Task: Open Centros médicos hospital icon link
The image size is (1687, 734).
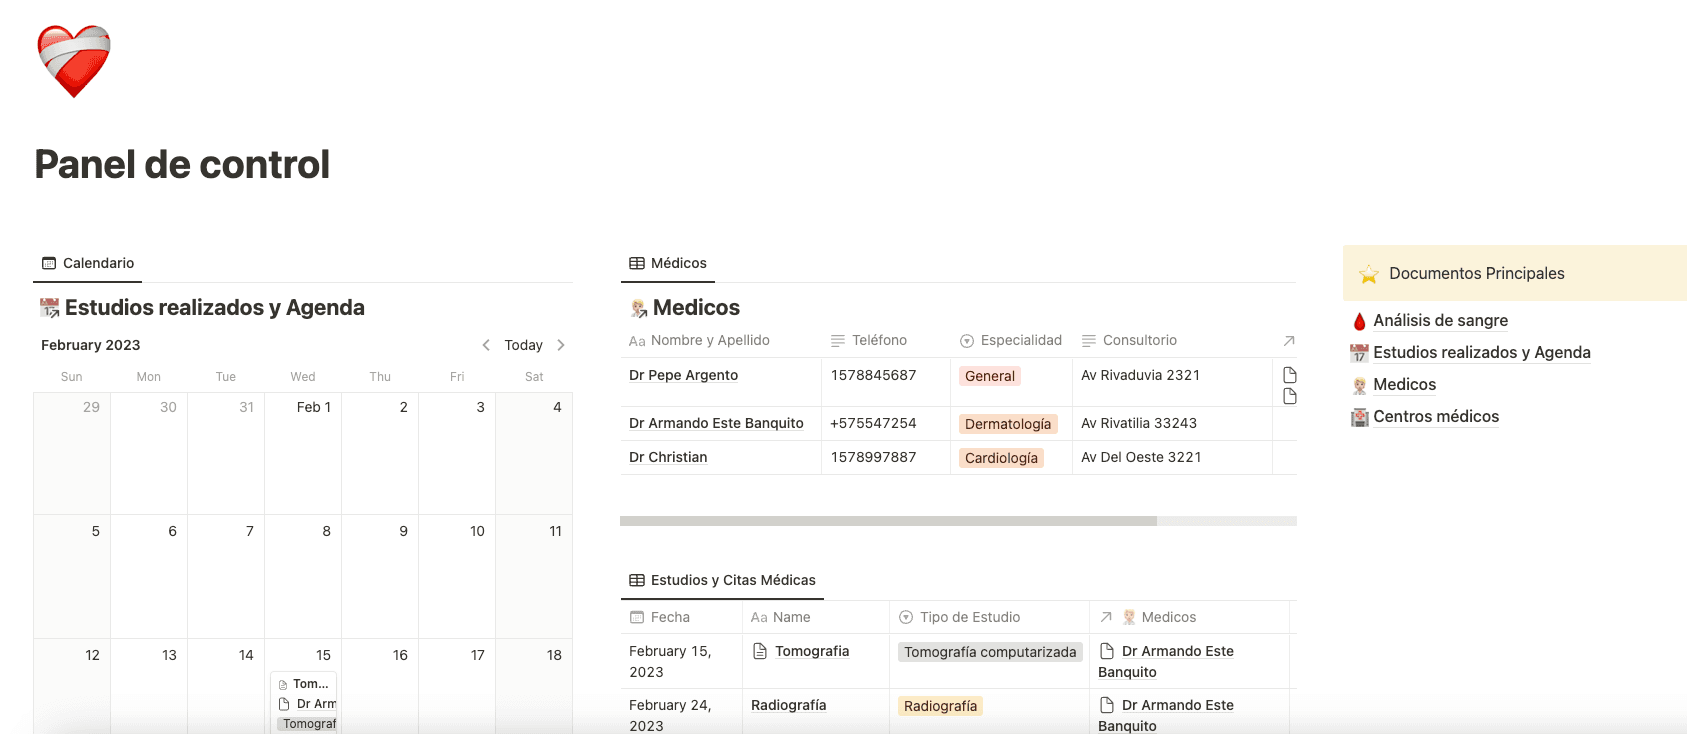Action: click(x=1359, y=417)
